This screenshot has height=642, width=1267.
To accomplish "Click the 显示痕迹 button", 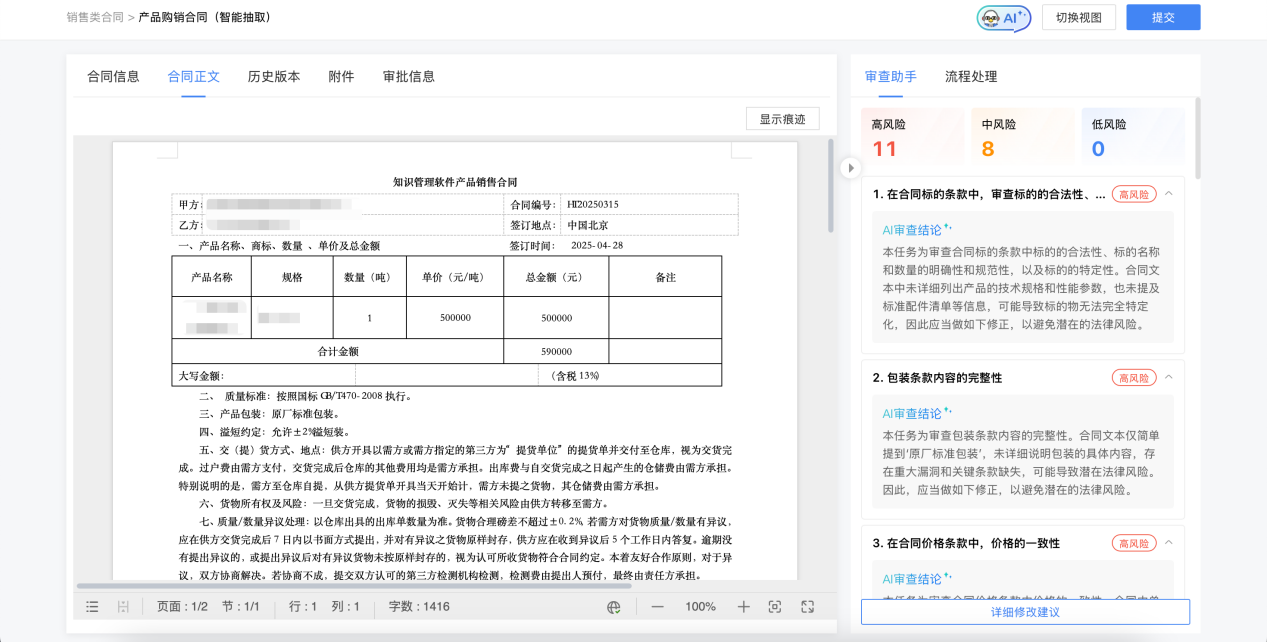I will click(783, 119).
